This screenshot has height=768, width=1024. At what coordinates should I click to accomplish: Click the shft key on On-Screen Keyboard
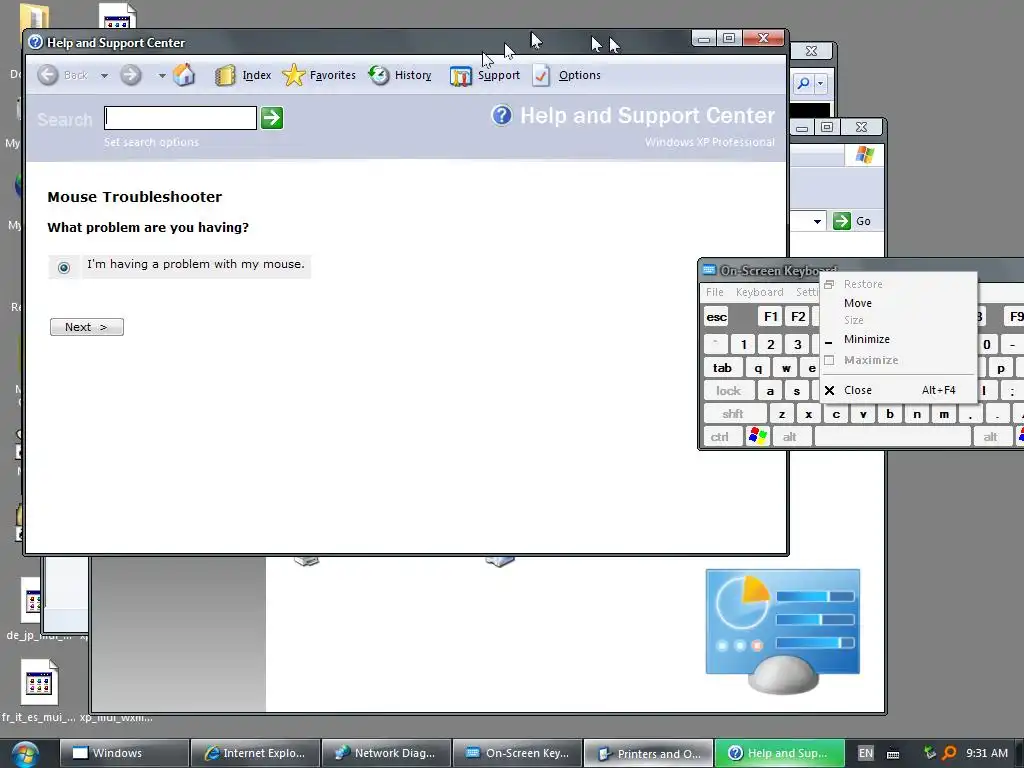733,414
